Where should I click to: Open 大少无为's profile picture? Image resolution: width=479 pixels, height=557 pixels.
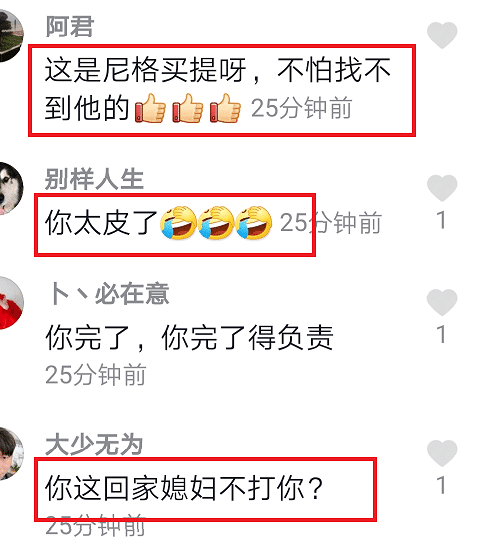[x=11, y=454]
